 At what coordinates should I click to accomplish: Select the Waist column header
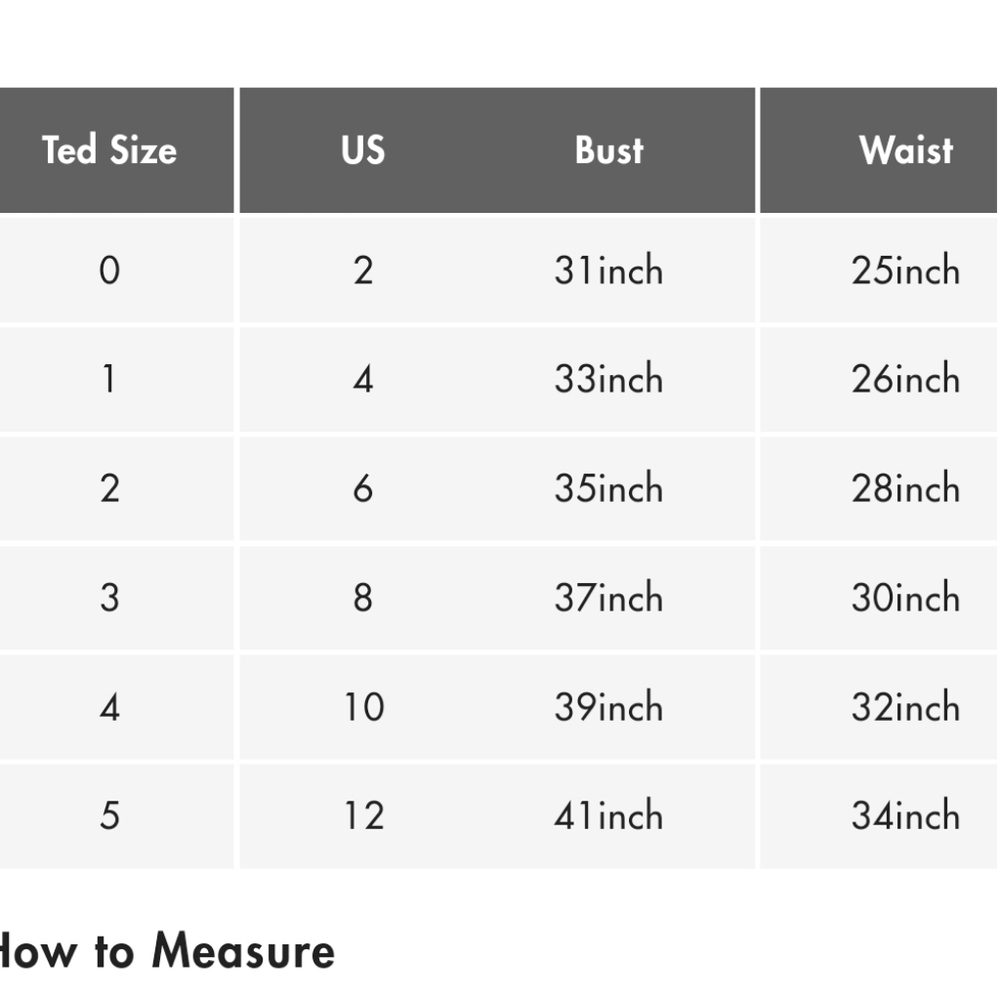coord(906,150)
